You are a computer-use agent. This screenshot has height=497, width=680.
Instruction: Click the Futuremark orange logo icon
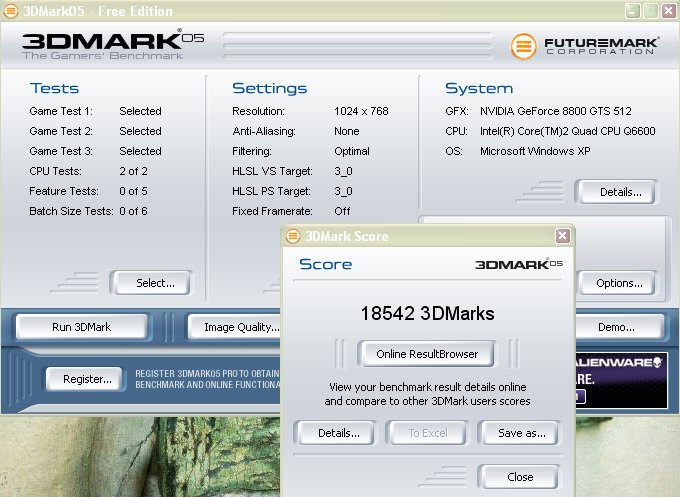coord(523,46)
